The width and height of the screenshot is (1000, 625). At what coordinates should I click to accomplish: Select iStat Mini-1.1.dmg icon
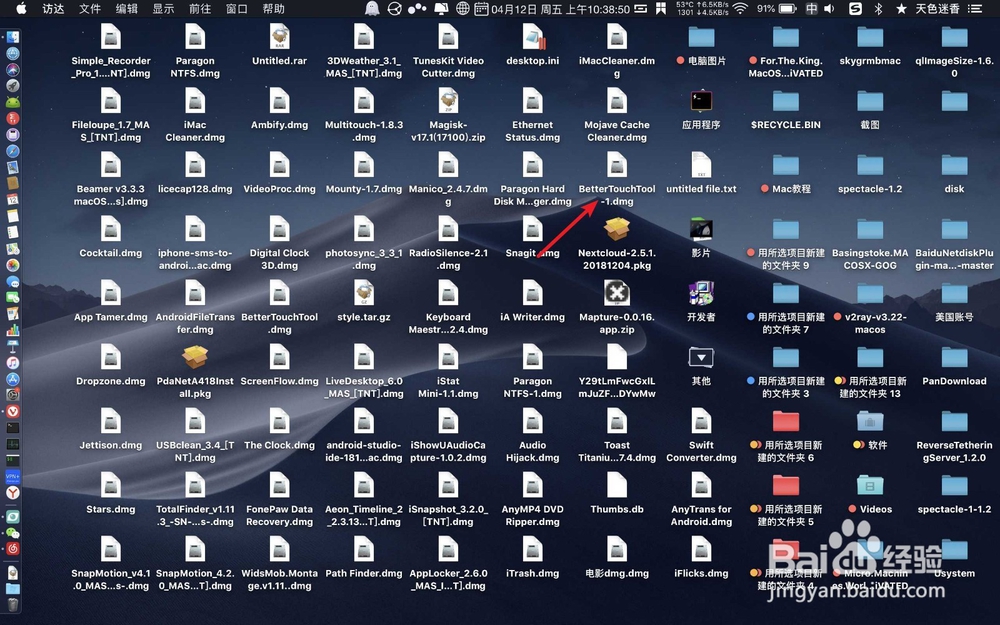448,357
